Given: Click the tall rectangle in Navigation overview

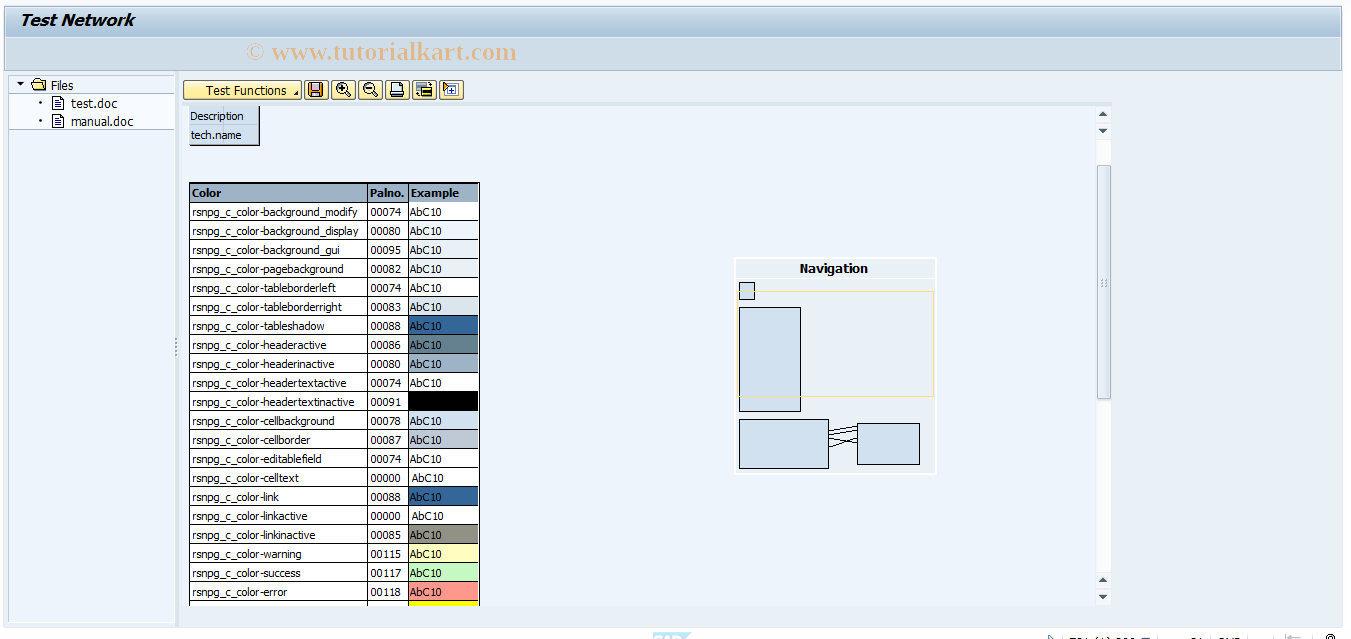Looking at the screenshot, I should tap(770, 359).
